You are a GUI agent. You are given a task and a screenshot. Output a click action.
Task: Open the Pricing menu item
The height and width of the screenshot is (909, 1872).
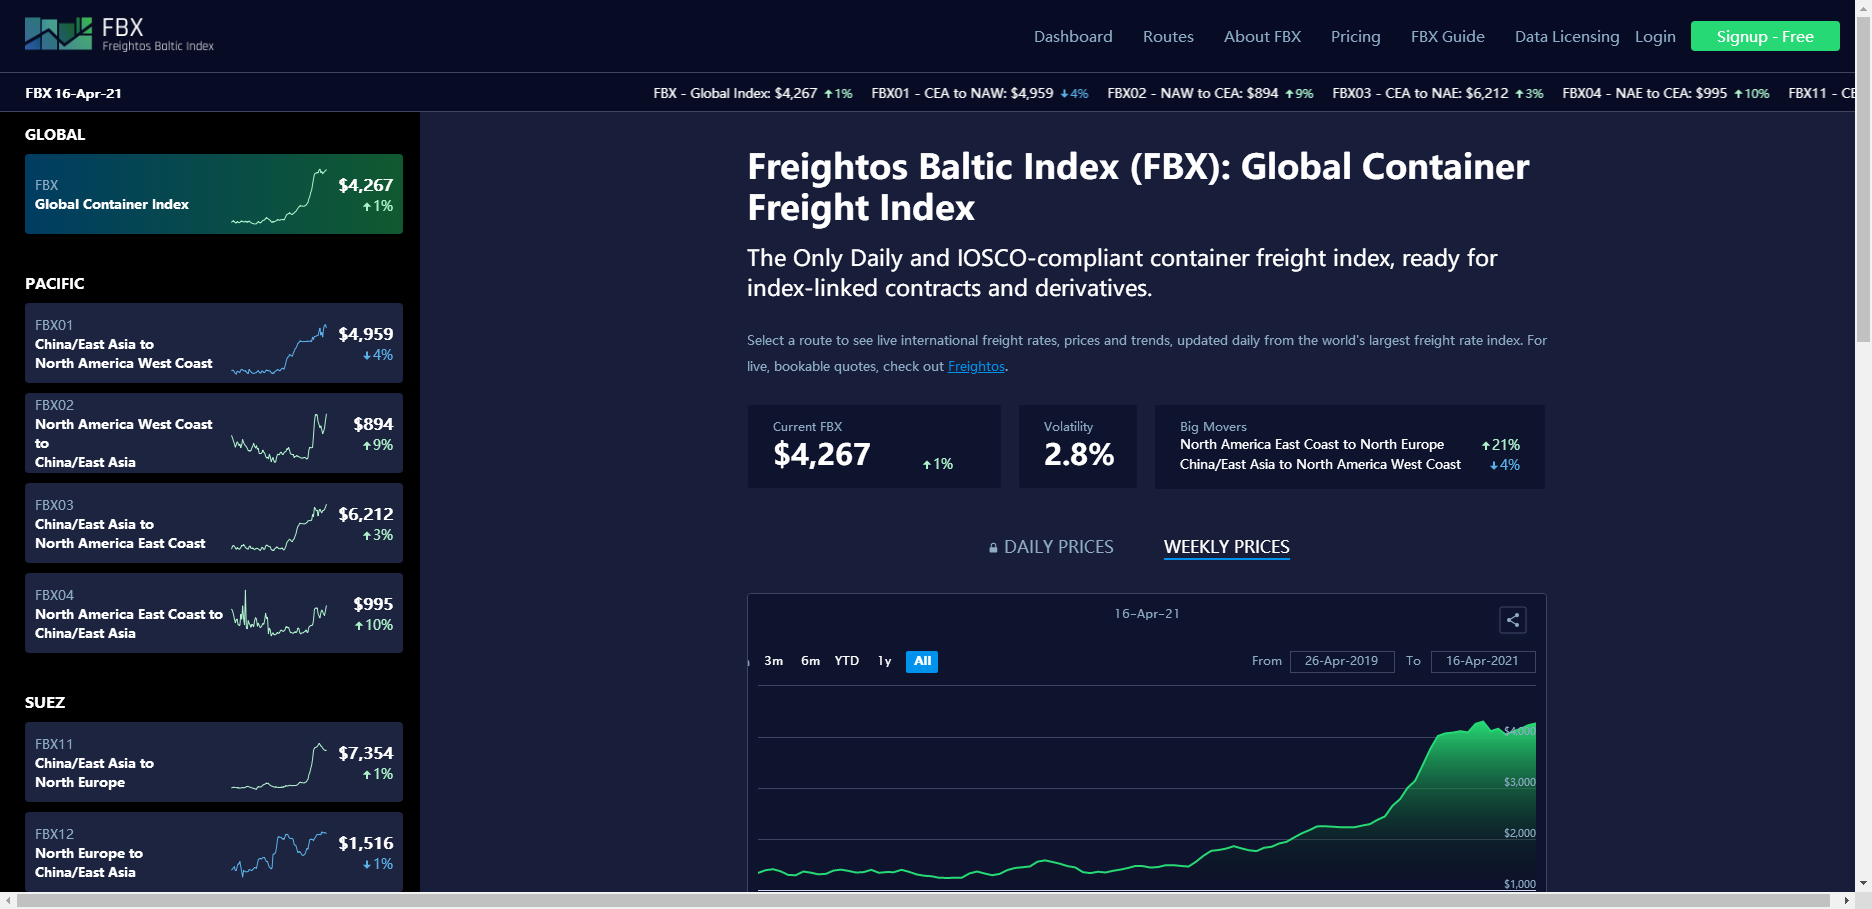pyautogui.click(x=1355, y=37)
